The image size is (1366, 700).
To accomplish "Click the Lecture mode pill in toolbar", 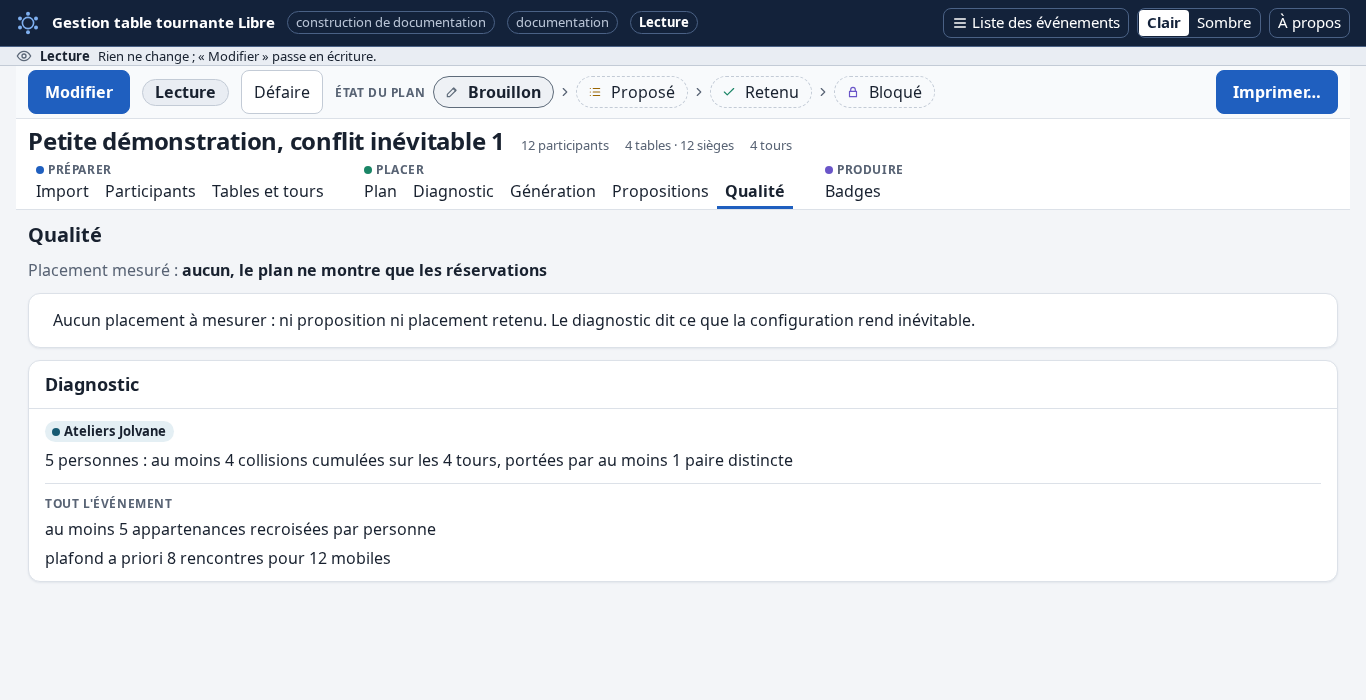I will click(185, 92).
